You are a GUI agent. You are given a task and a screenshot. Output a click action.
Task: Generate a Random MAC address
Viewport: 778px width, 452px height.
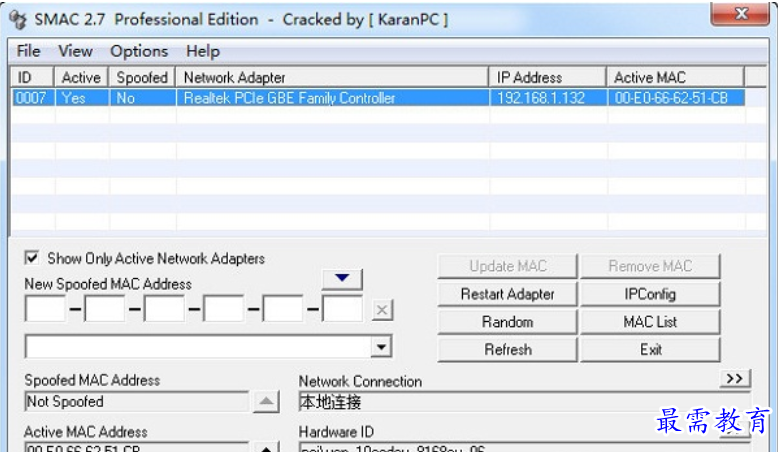[x=508, y=322]
